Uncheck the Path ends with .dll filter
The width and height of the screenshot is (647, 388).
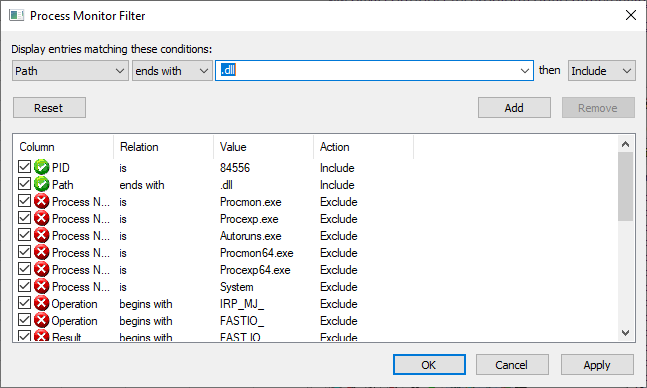pos(24,184)
